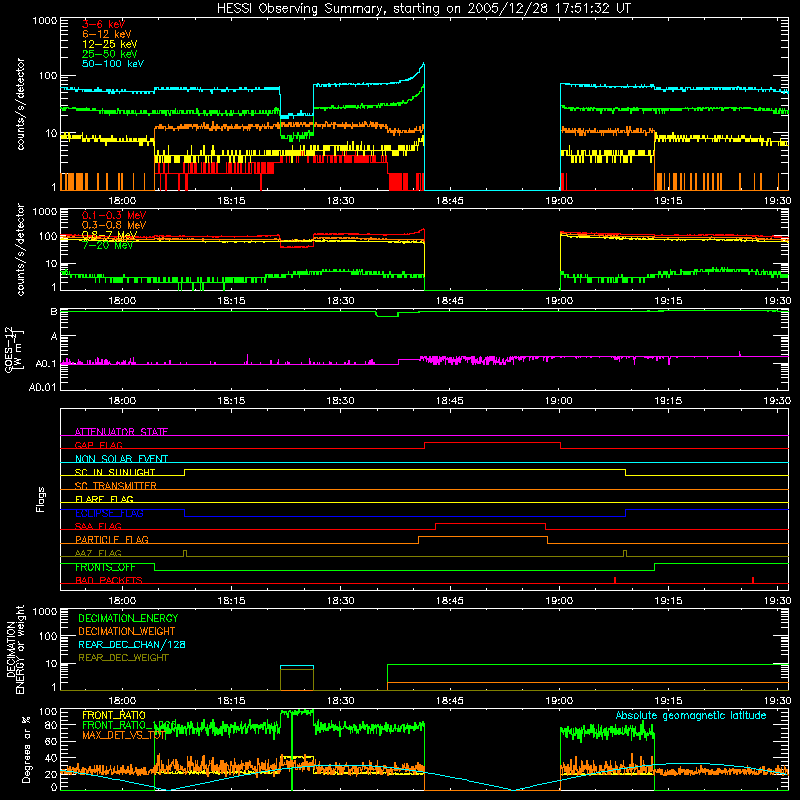
Task: Click 19:00 time label under the GOES panel
Action: 559,401
